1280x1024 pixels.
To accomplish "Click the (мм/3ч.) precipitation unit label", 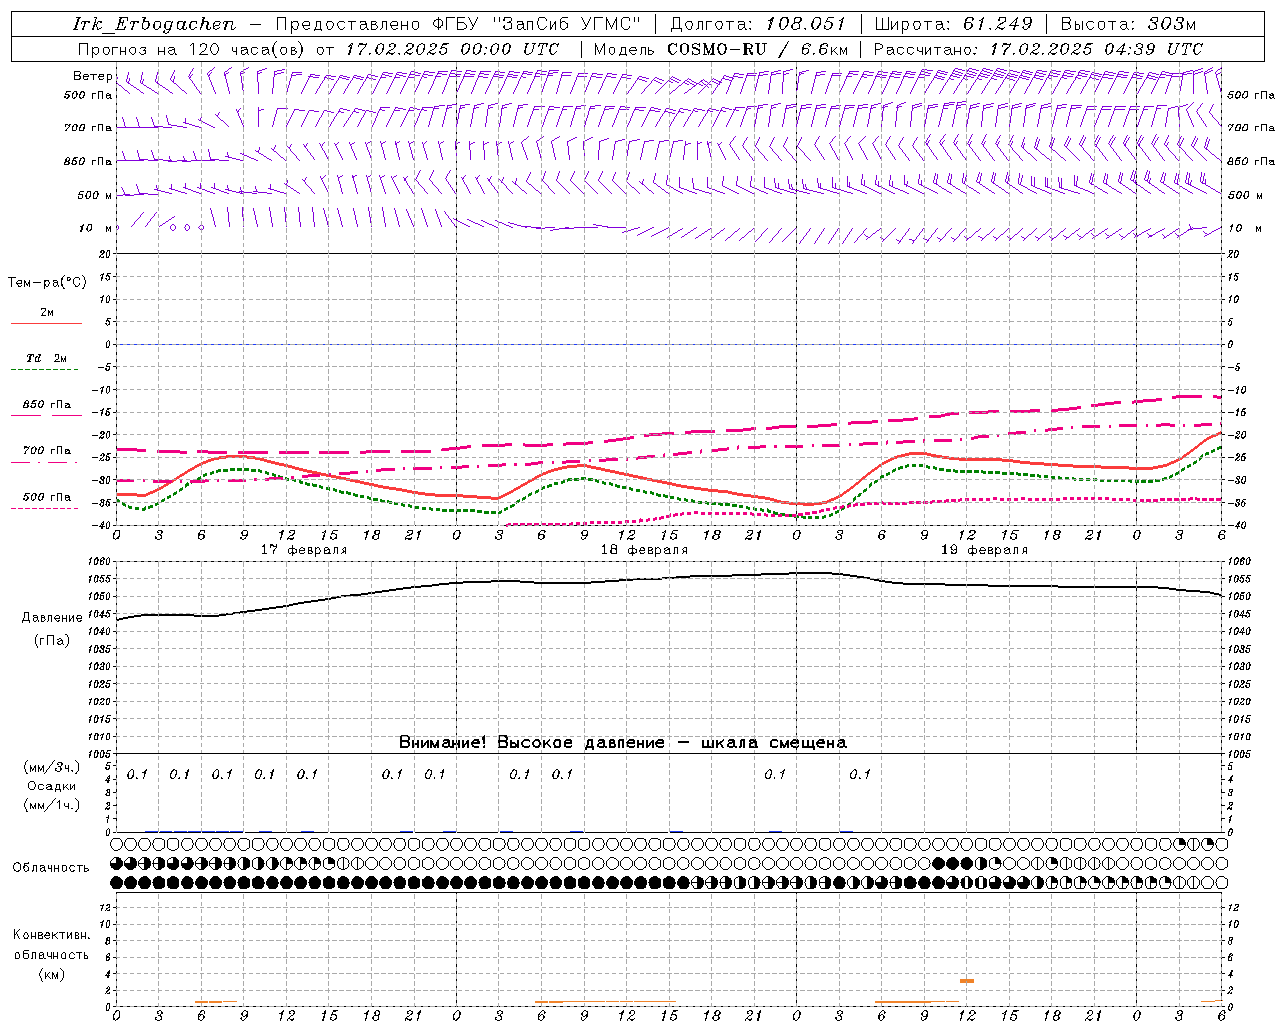I will pos(52,768).
